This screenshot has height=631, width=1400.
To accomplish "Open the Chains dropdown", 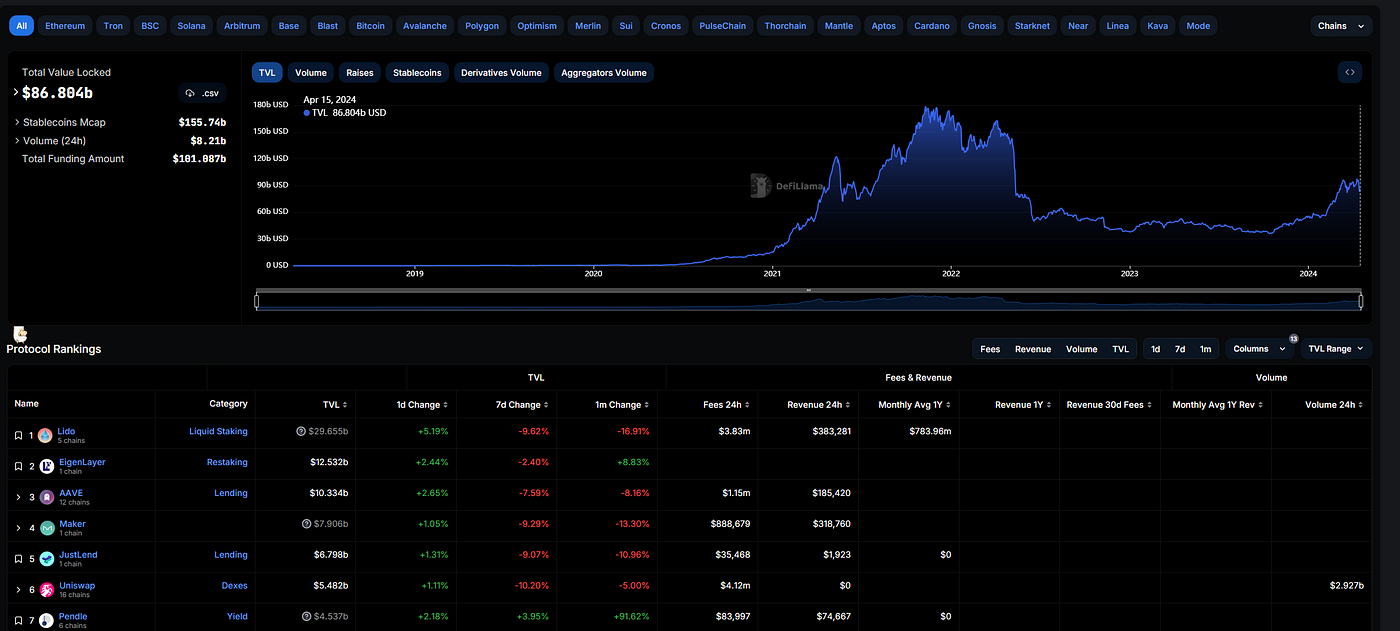I will (x=1340, y=26).
